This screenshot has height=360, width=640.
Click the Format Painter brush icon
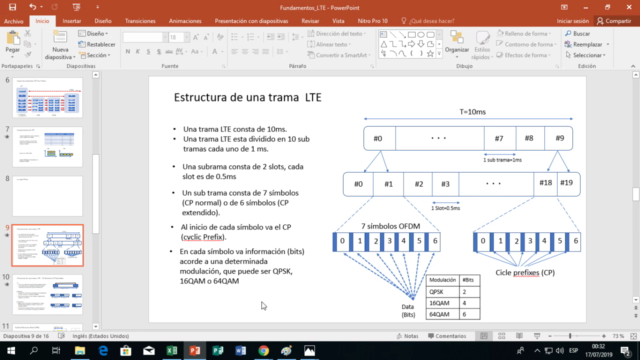(x=28, y=54)
